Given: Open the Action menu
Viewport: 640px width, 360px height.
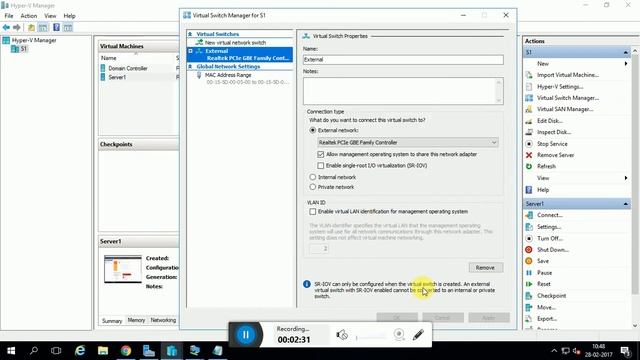Looking at the screenshot, I should coord(29,16).
